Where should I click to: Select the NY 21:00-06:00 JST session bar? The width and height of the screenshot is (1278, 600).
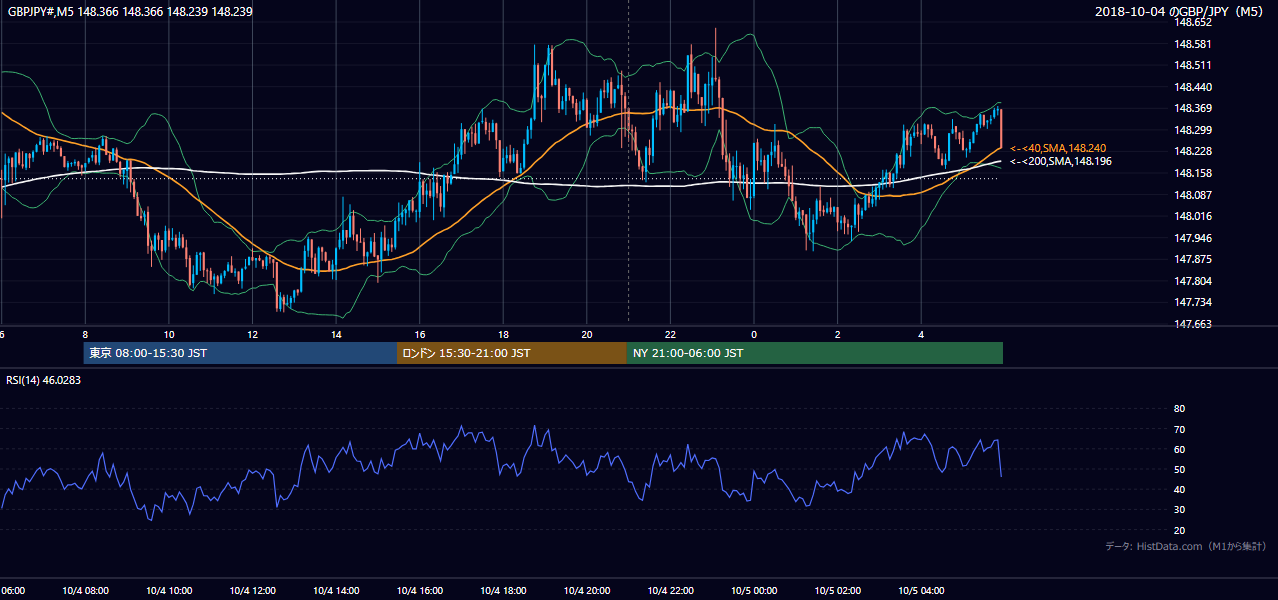click(x=815, y=353)
